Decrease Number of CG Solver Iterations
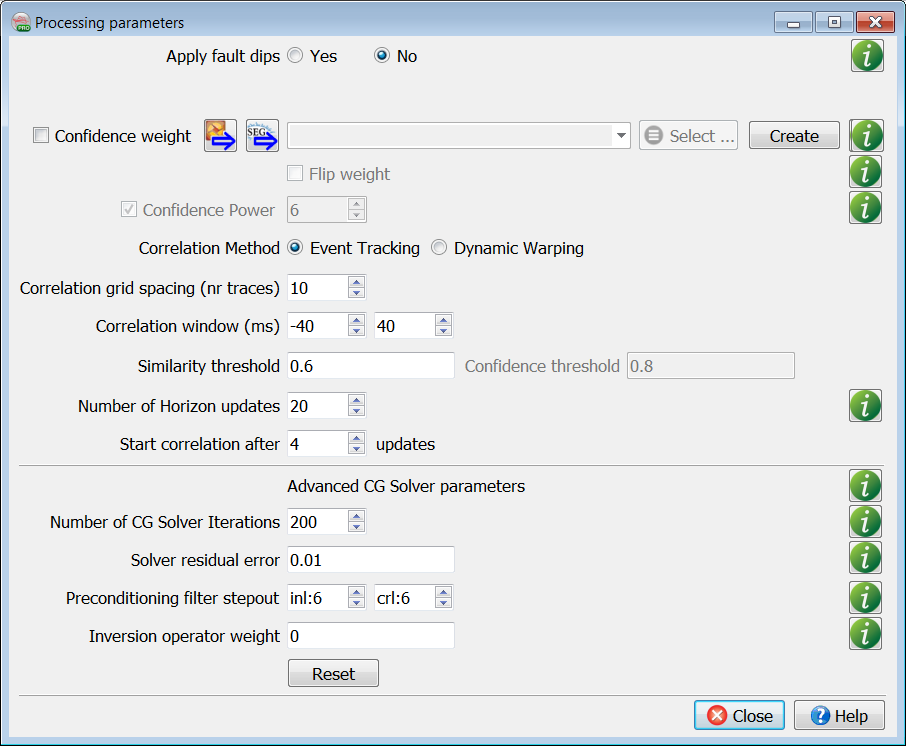The image size is (906, 746). pyautogui.click(x=356, y=527)
